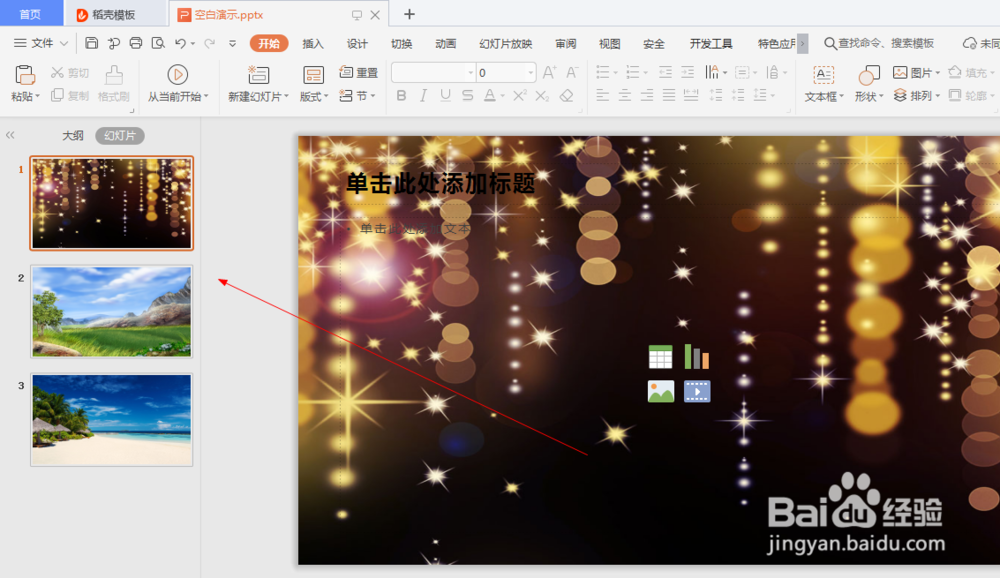This screenshot has width=1000, height=578.
Task: Toggle numbered list
Action: point(633,72)
